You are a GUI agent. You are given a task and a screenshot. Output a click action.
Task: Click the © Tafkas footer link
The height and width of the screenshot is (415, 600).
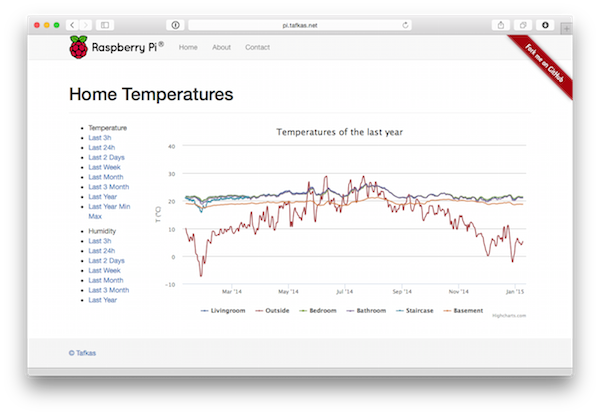click(x=82, y=353)
